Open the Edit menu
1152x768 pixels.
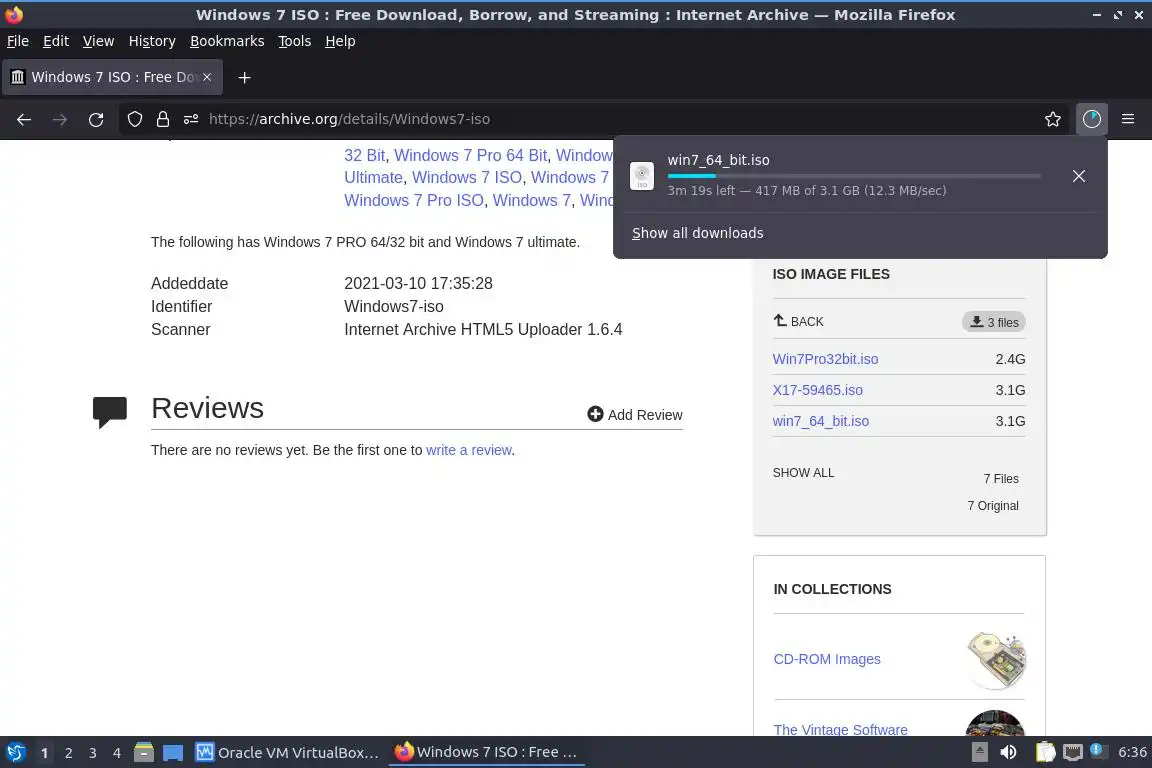pyautogui.click(x=56, y=41)
